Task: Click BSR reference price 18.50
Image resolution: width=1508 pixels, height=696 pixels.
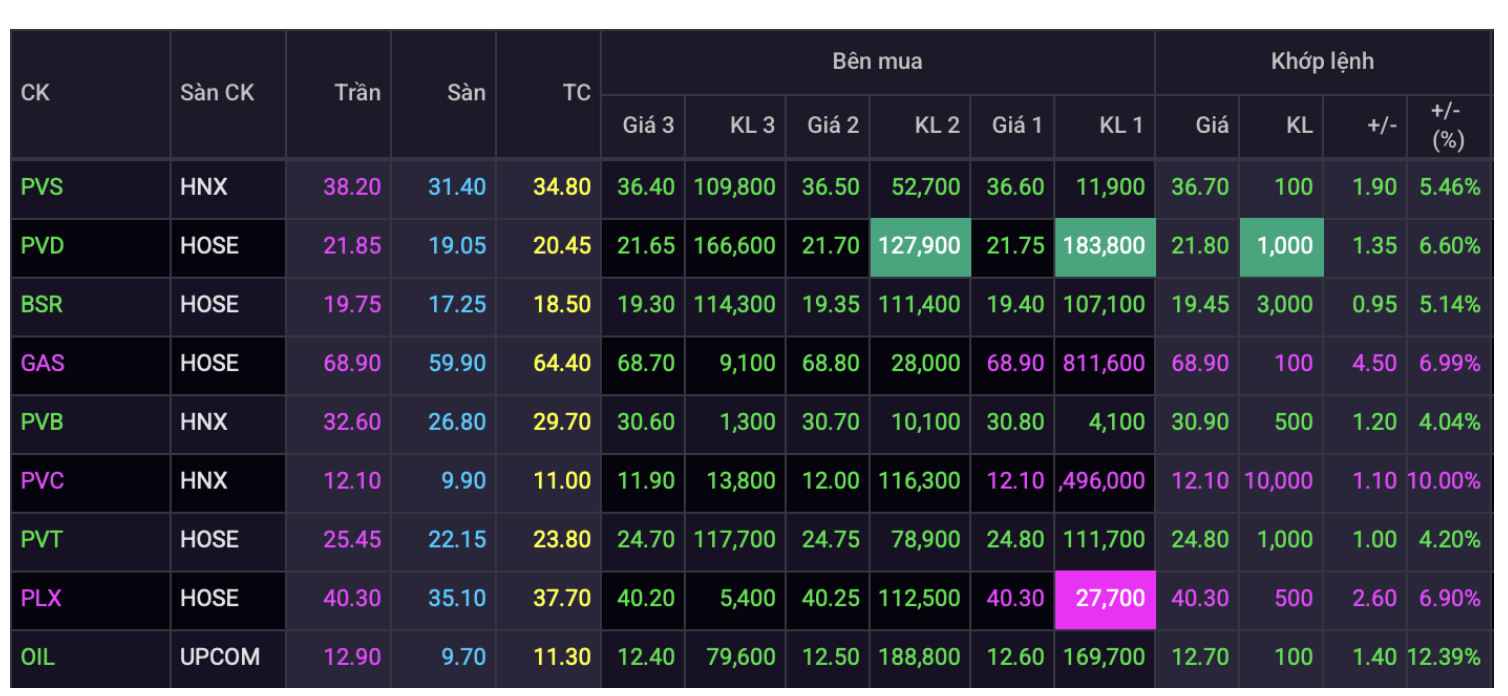Action: [562, 304]
